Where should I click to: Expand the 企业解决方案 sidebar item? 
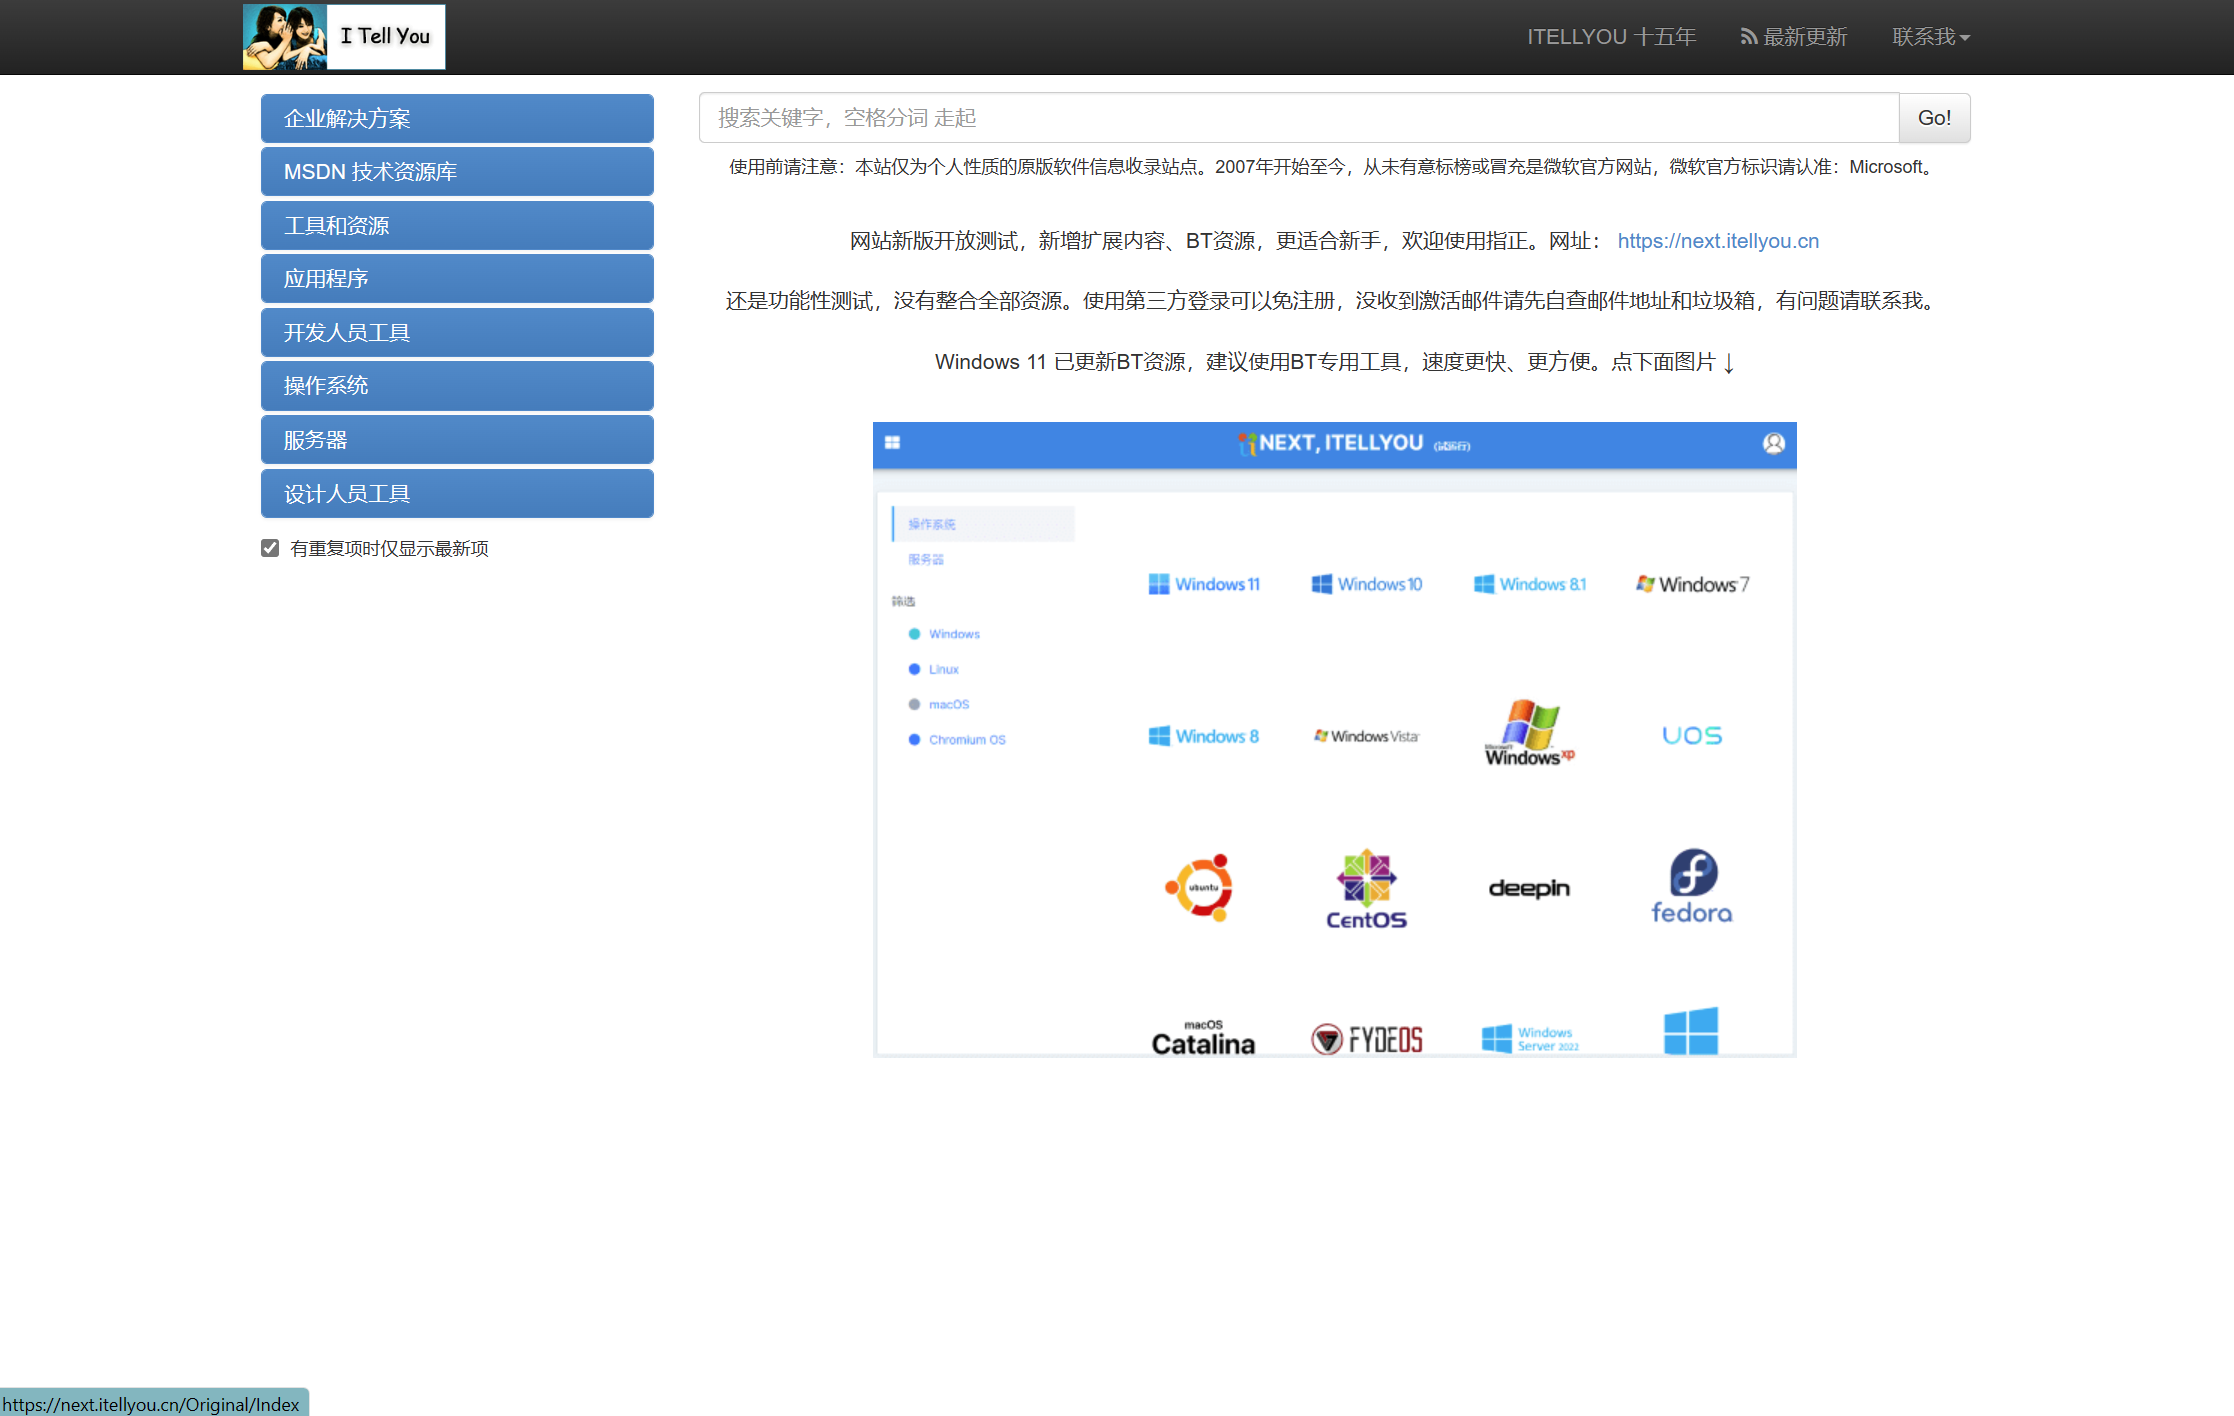point(457,119)
